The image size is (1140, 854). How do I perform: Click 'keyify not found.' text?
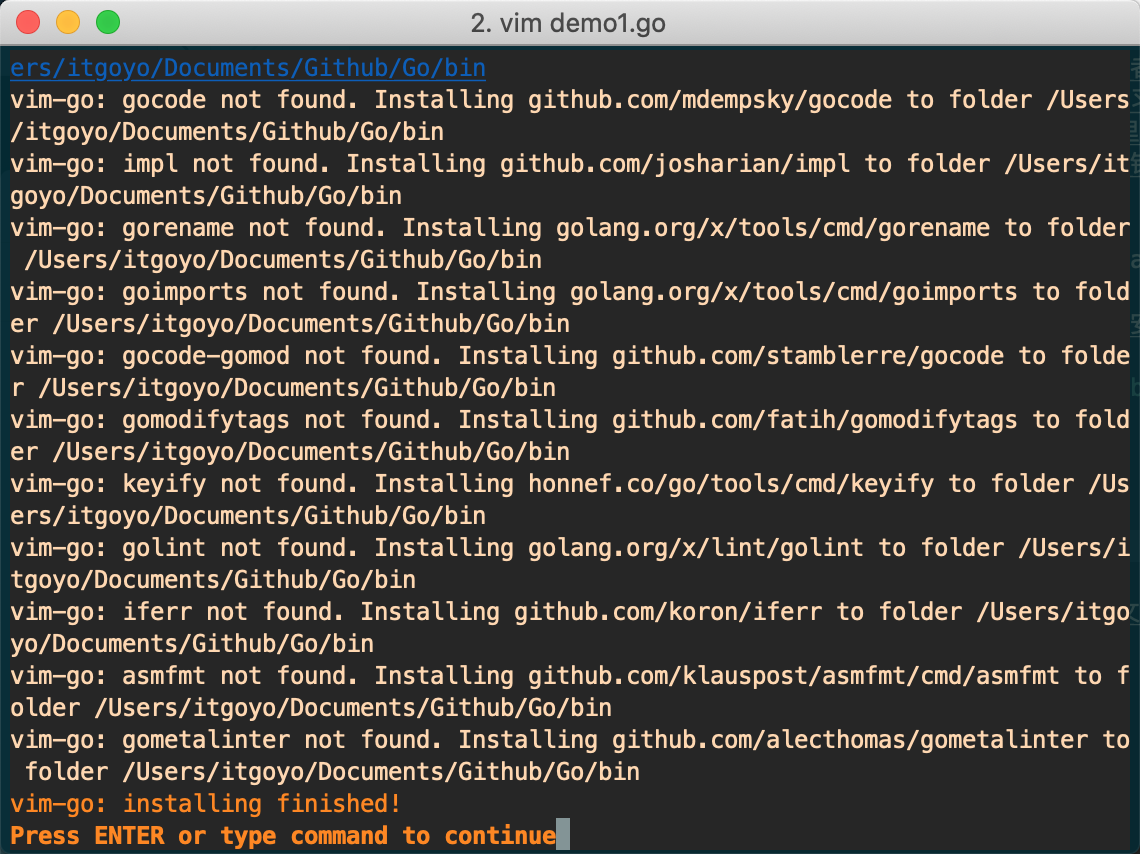pyautogui.click(x=240, y=483)
